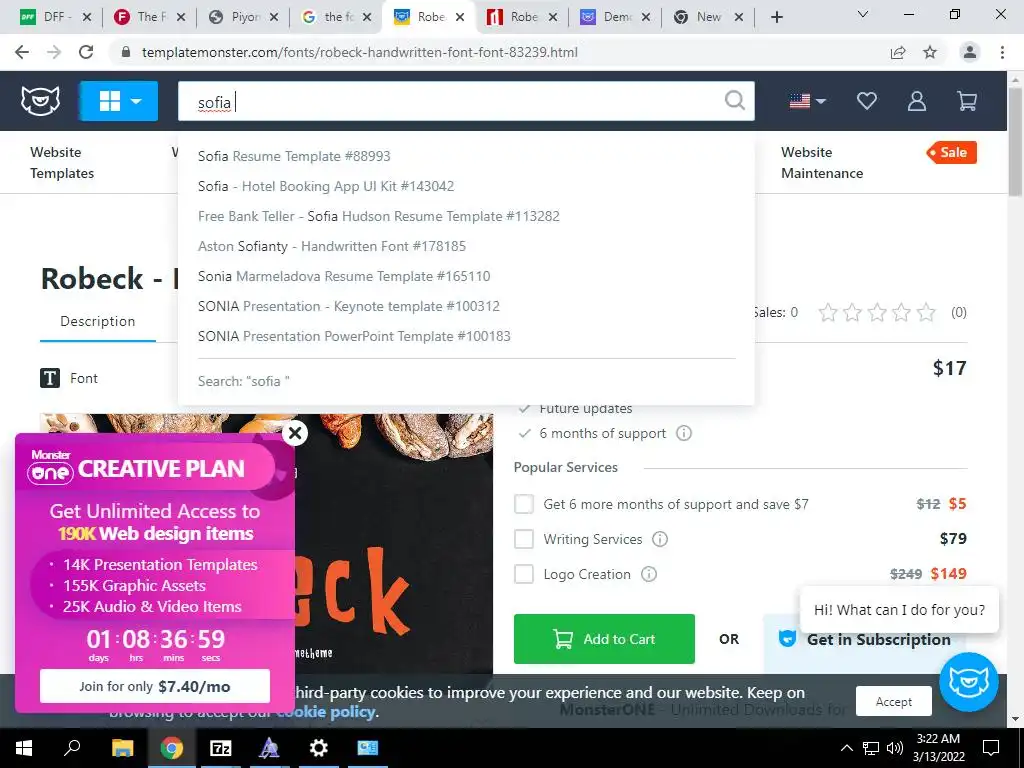This screenshot has width=1024, height=768.
Task: Open File Explorer from taskbar
Action: click(x=122, y=748)
